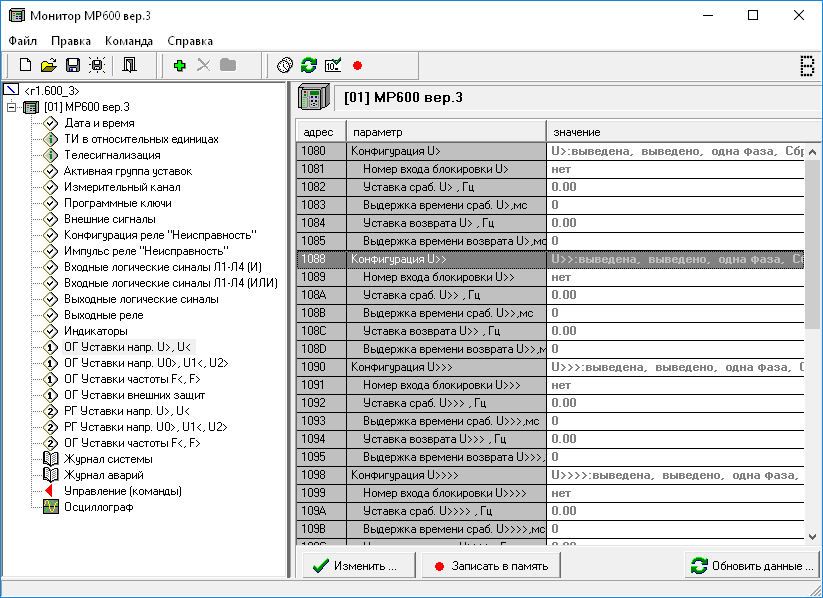Image resolution: width=823 pixels, height=598 pixels.
Task: Open the Файл menu
Action: click(x=23, y=41)
